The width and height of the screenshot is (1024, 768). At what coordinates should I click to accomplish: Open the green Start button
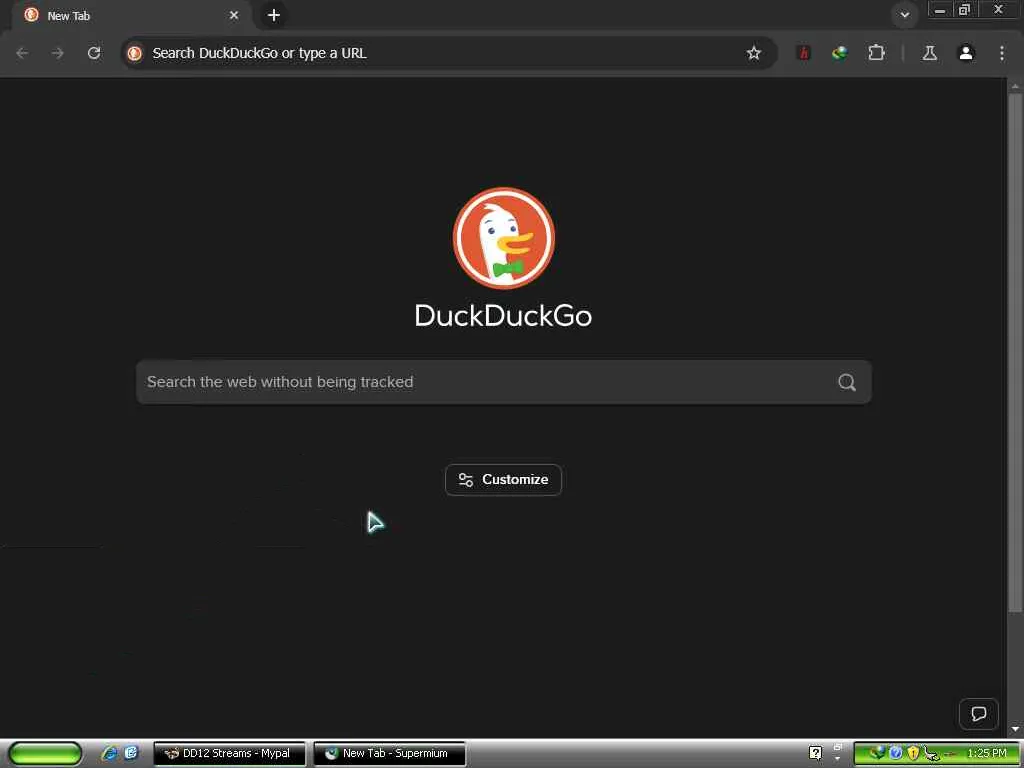45,753
